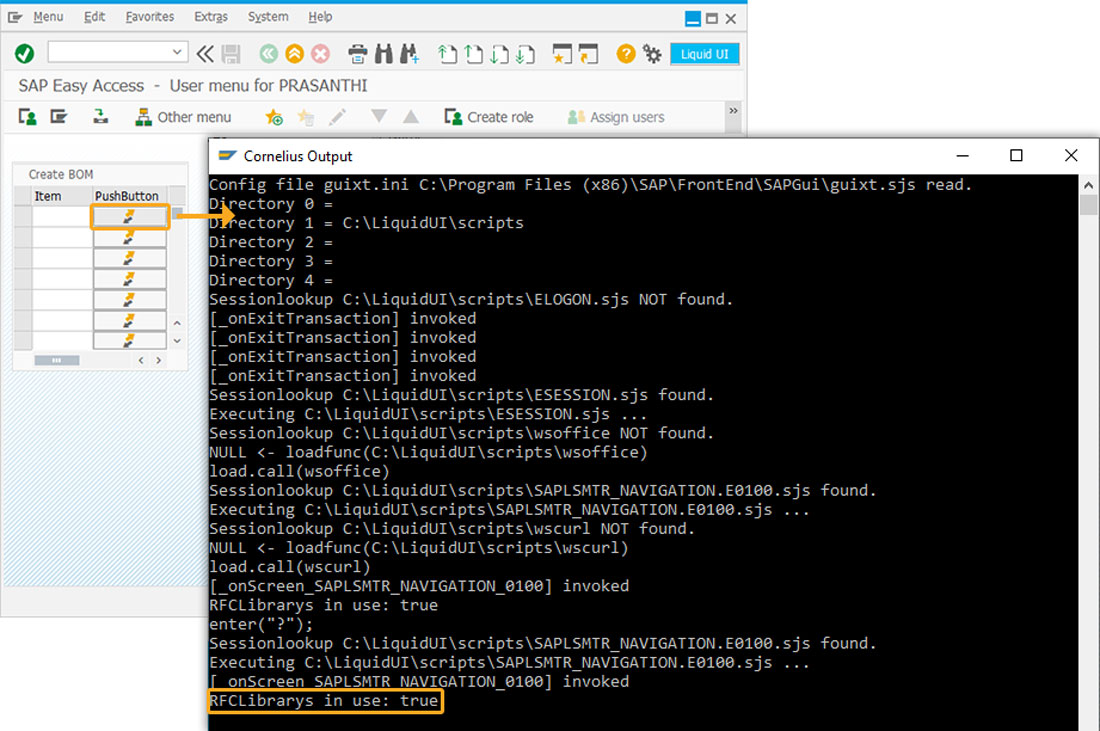Open Customize Local Layout gear icon
The image size is (1100, 731).
click(x=652, y=54)
